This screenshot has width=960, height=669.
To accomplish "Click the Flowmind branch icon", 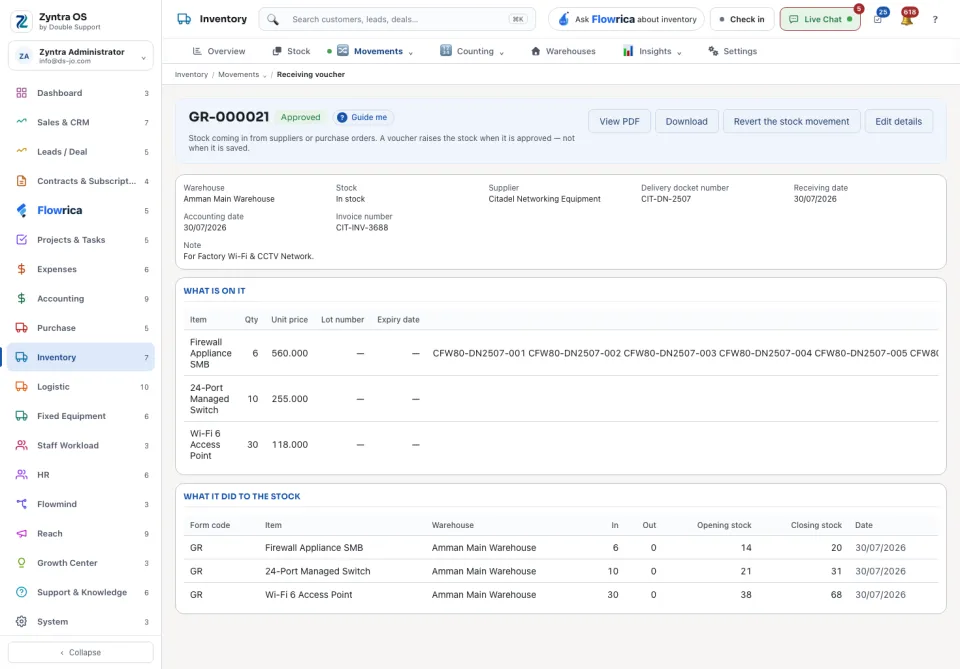I will click(21, 504).
